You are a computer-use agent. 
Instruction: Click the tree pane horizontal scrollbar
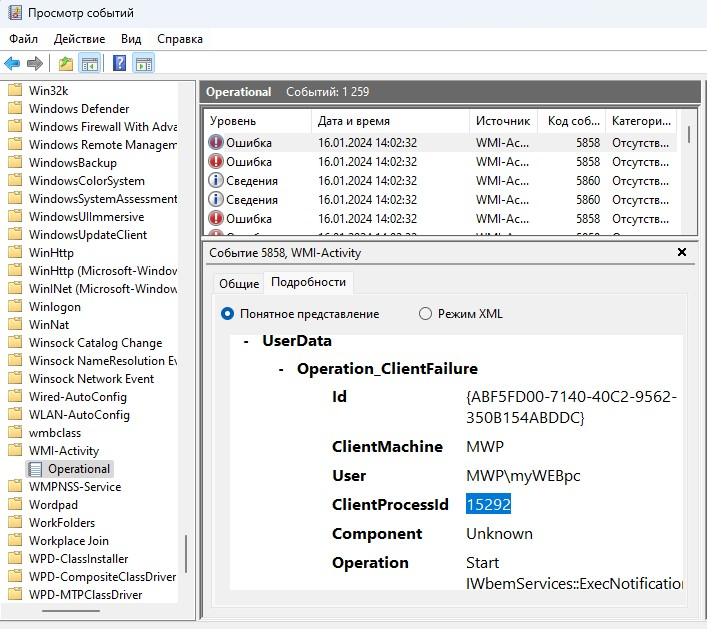coord(71,611)
